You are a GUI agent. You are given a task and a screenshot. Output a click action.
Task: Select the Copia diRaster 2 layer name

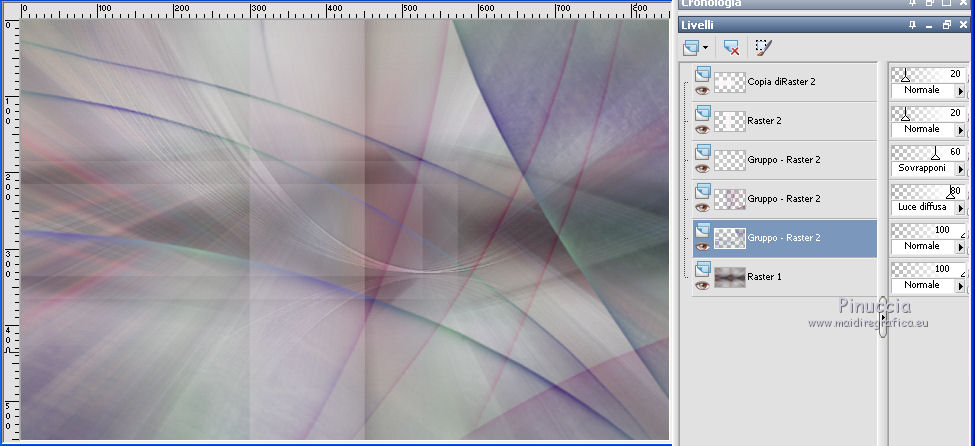point(781,81)
